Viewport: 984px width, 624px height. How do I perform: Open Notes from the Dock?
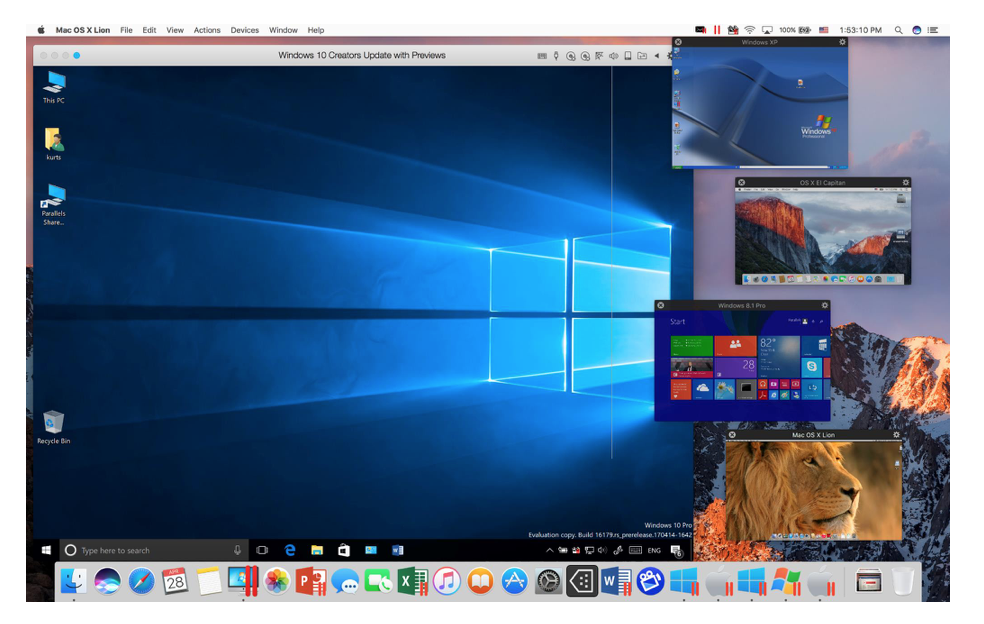tap(209, 581)
